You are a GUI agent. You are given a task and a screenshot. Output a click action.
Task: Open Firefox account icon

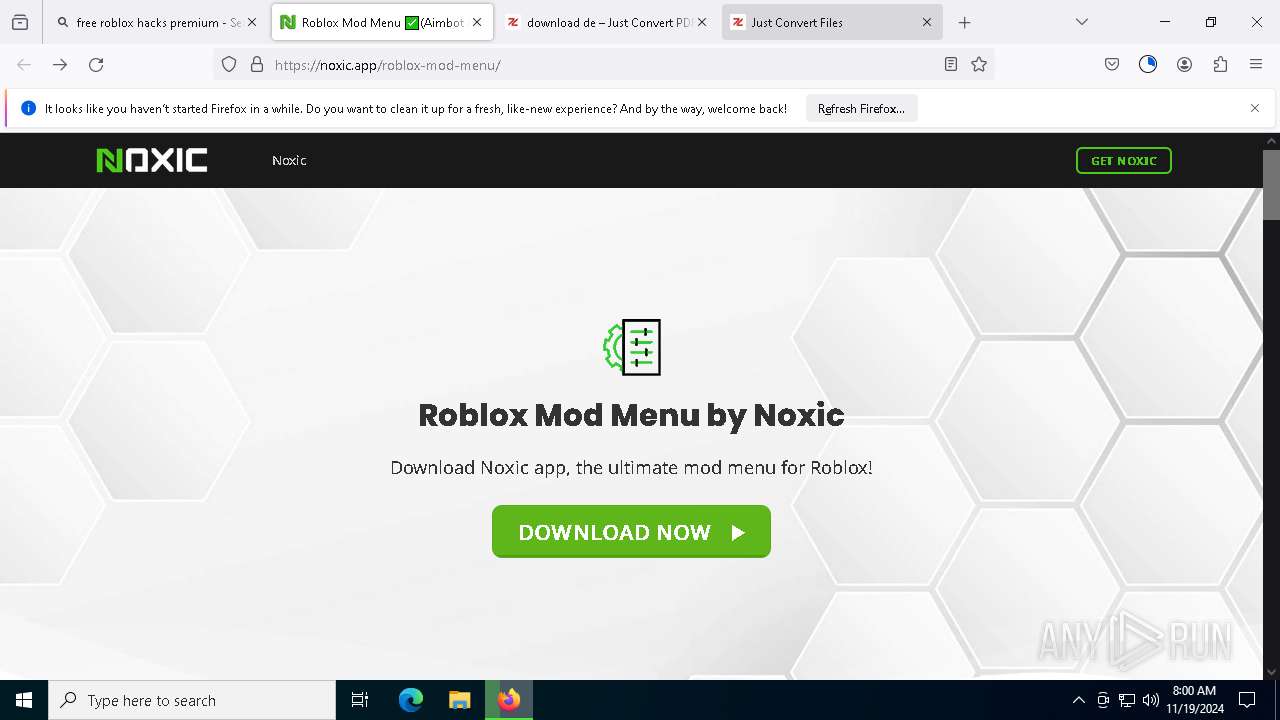(1184, 64)
